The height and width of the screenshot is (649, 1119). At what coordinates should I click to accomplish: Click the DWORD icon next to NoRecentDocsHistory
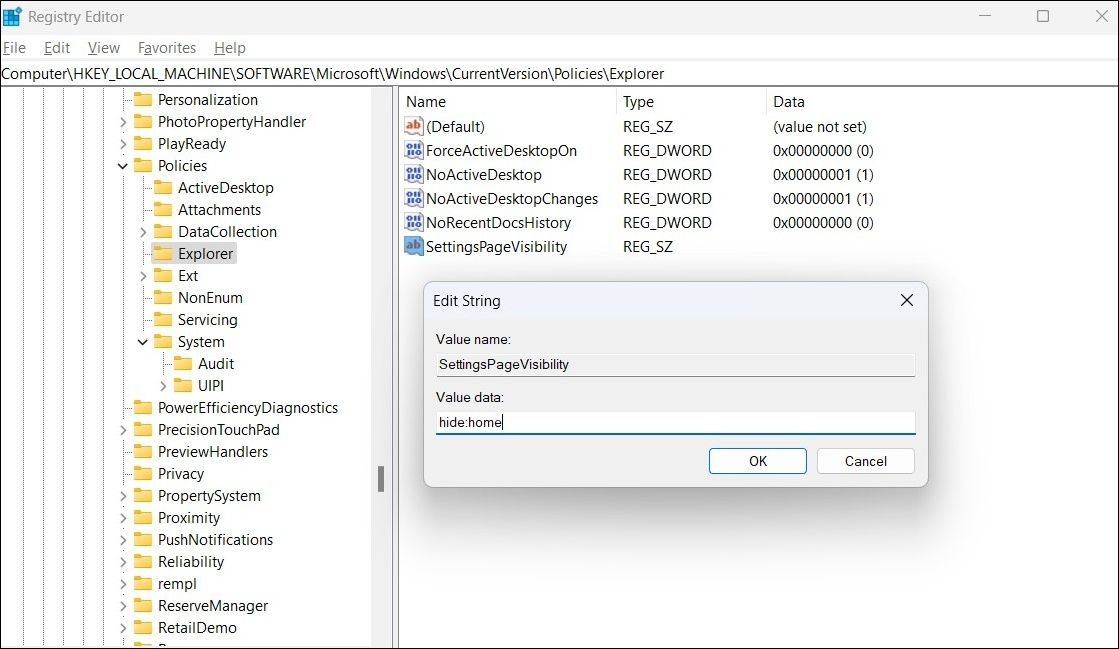pyautogui.click(x=413, y=222)
